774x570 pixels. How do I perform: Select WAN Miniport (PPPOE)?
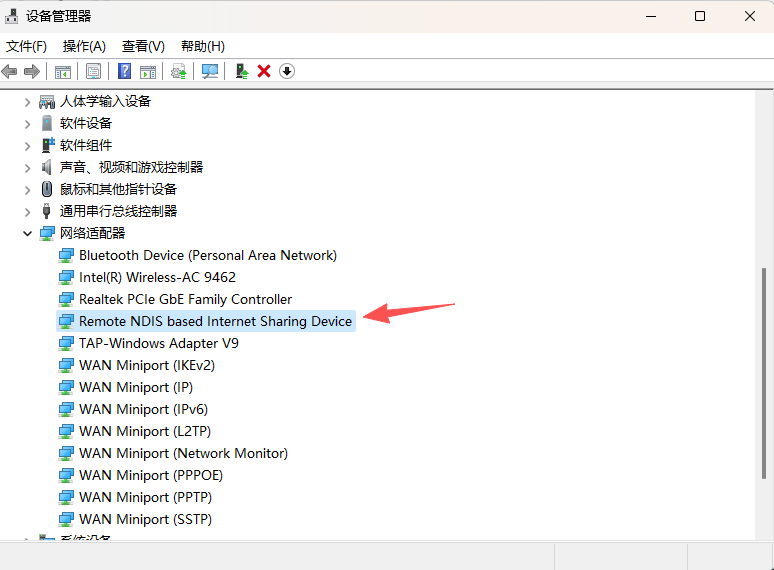click(x=151, y=475)
